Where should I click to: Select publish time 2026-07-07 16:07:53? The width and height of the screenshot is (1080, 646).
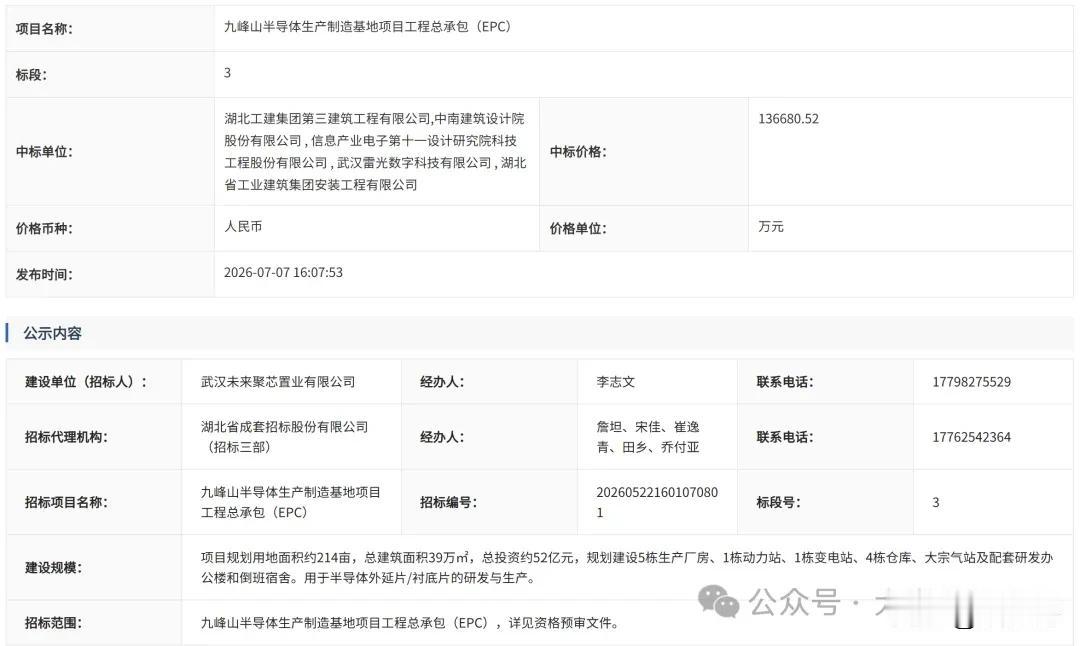pos(283,273)
